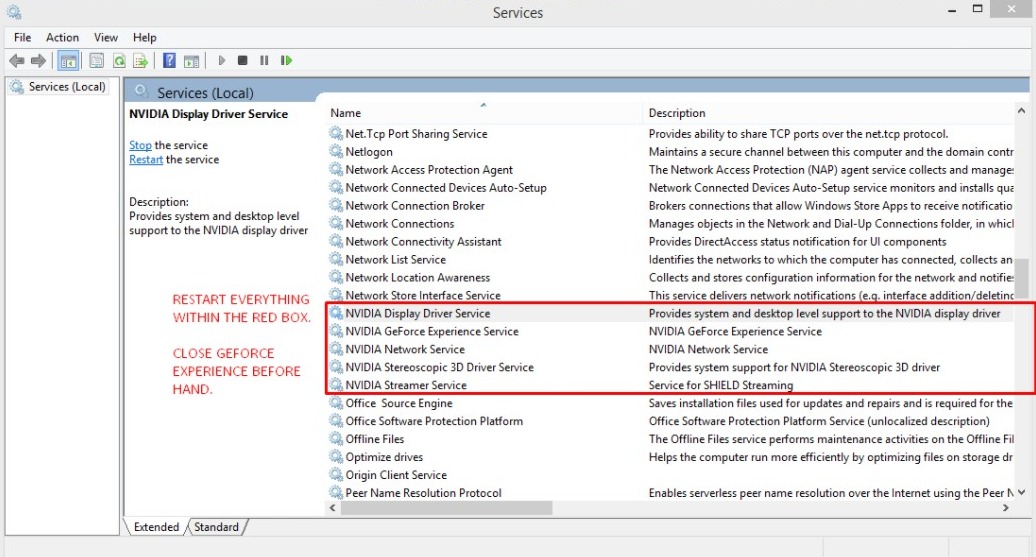Click the Restart the service link
The height and width of the screenshot is (557, 1036).
(x=146, y=159)
